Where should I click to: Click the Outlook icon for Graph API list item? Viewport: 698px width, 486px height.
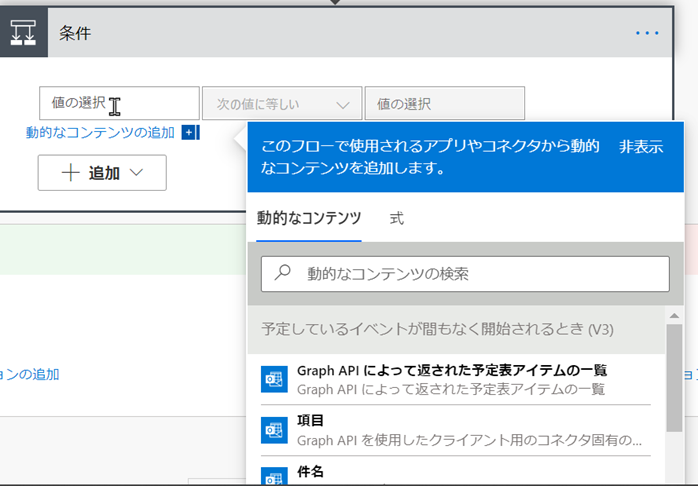[x=274, y=379]
